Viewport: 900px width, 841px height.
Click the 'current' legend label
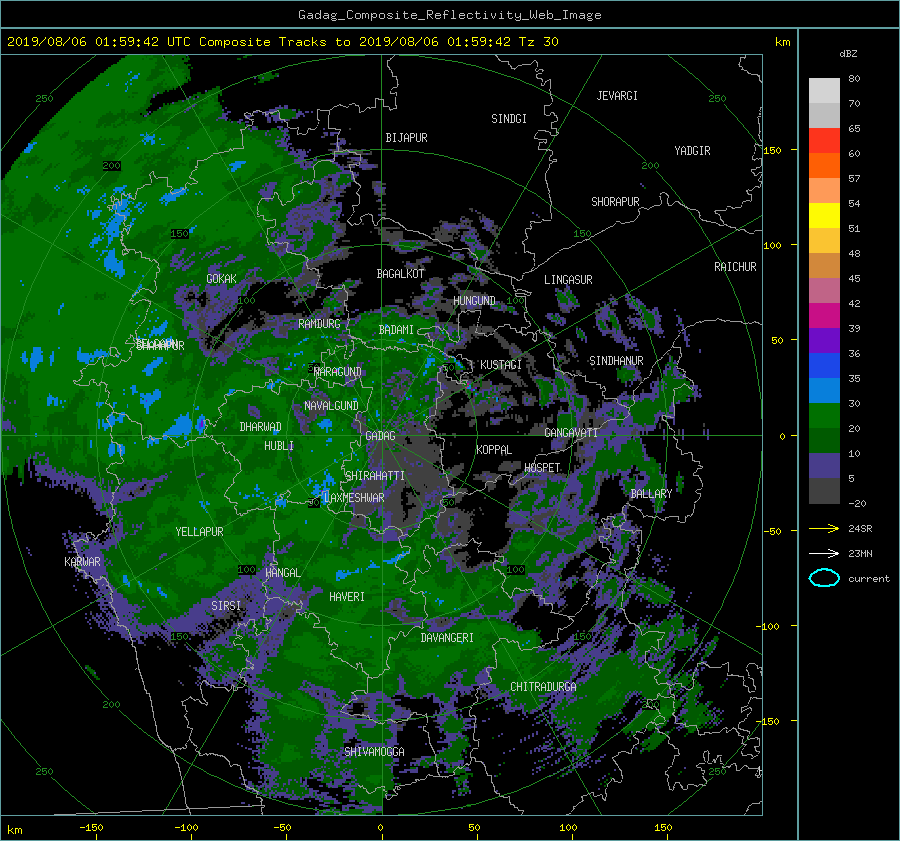pos(868,579)
